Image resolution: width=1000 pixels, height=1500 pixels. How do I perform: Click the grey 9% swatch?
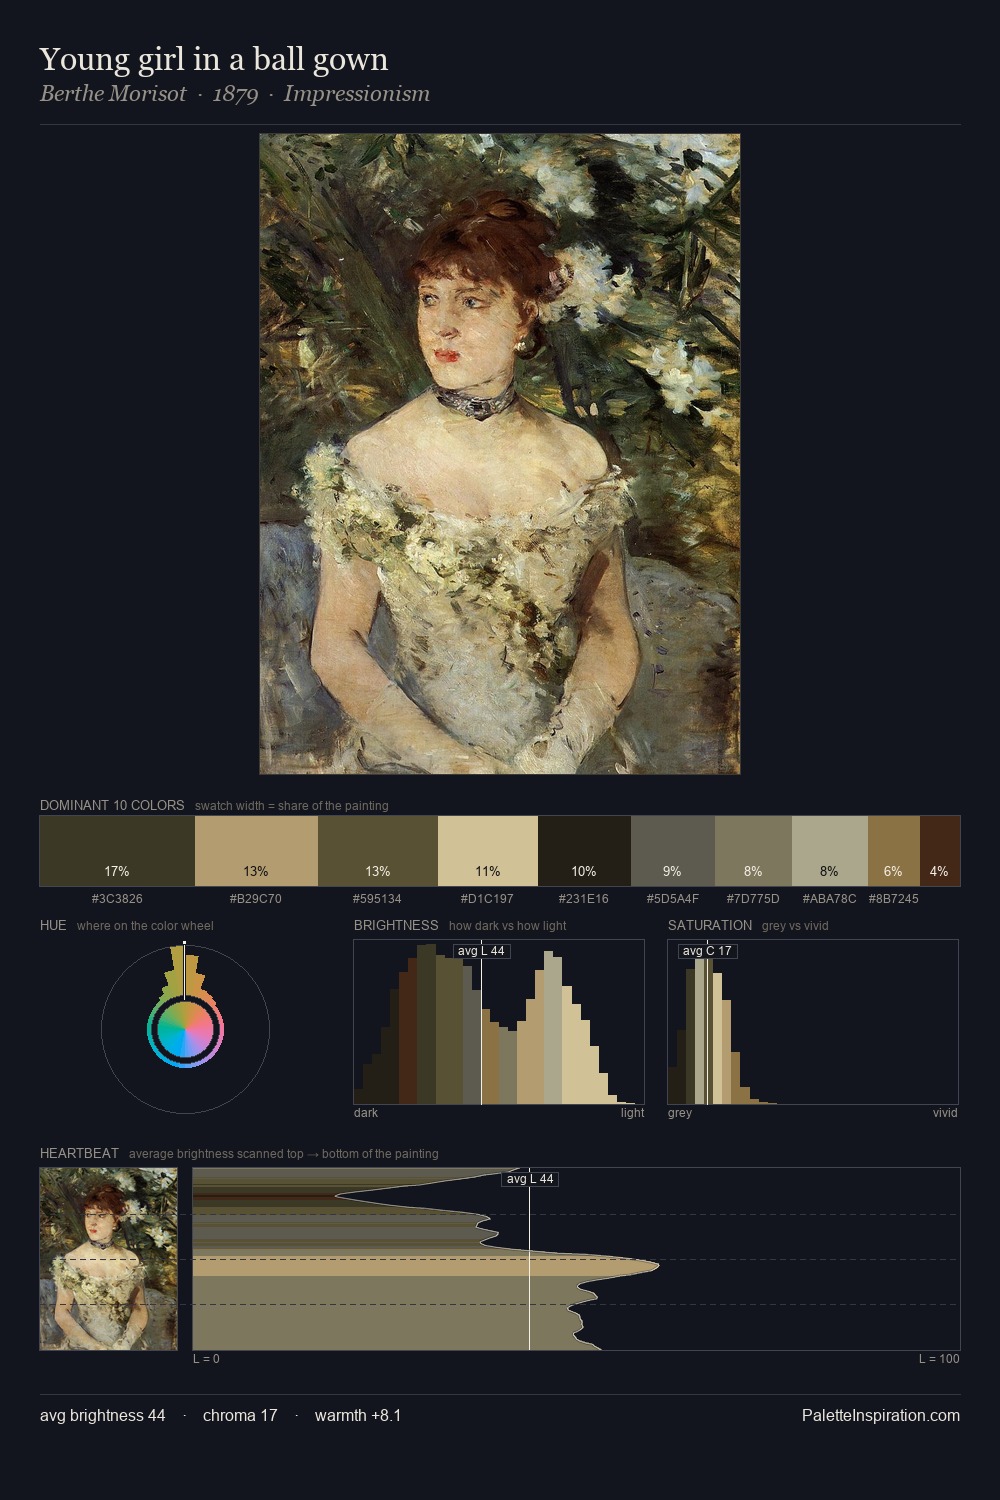(x=673, y=851)
